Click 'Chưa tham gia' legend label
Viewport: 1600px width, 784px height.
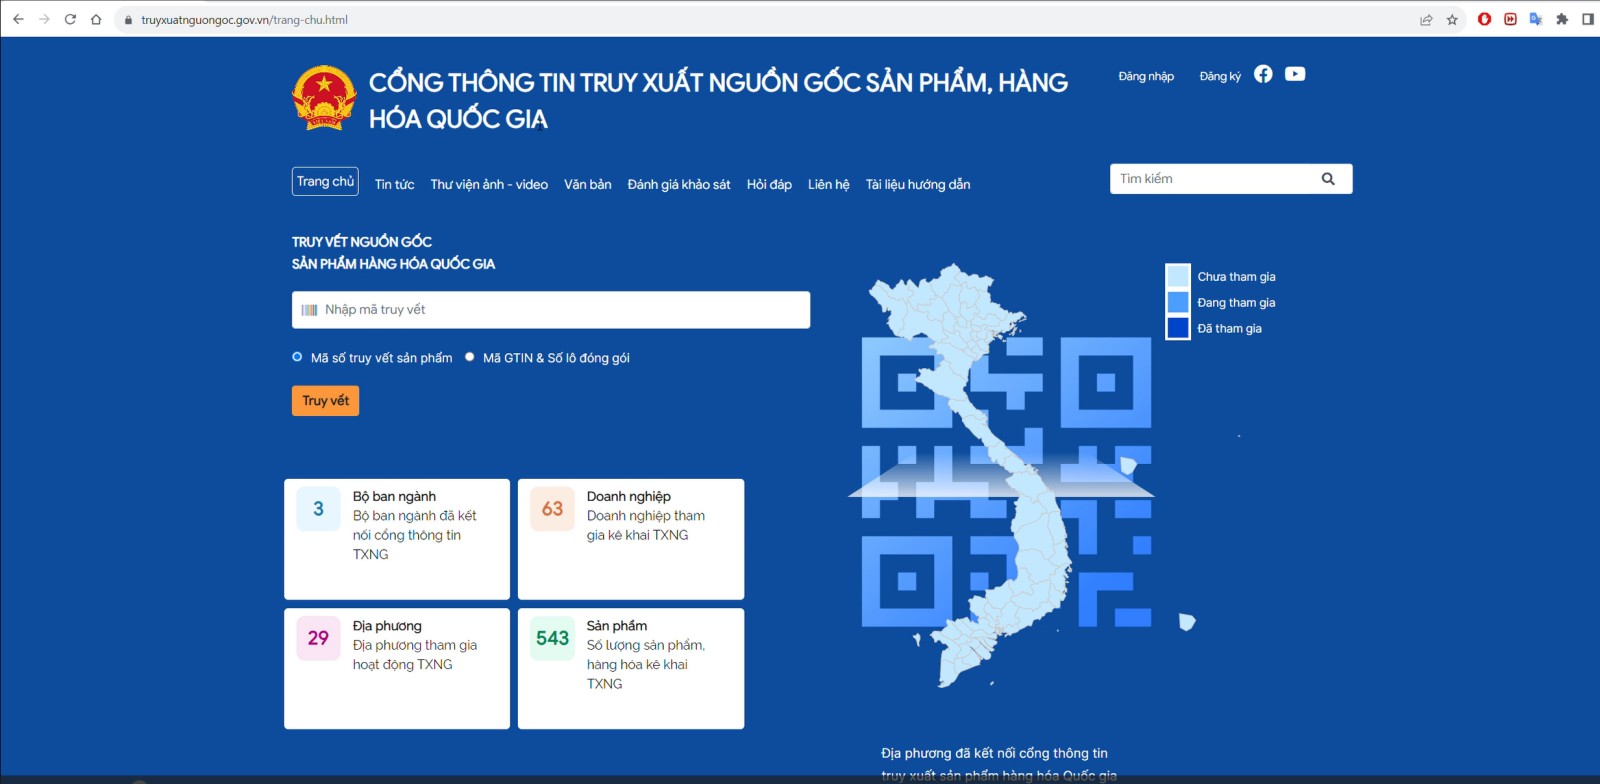(x=1236, y=277)
